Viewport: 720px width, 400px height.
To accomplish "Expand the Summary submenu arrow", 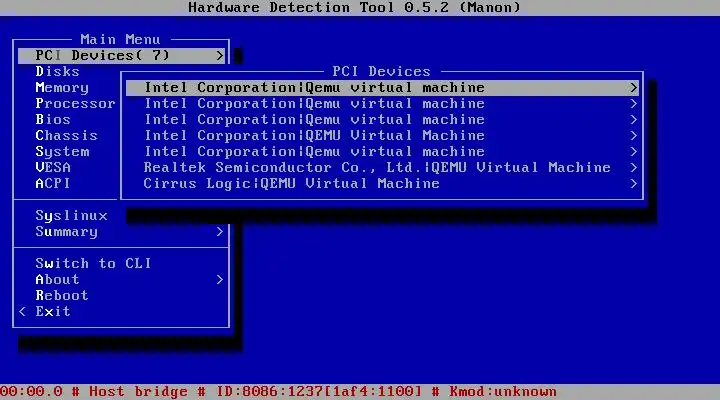I will coord(219,231).
